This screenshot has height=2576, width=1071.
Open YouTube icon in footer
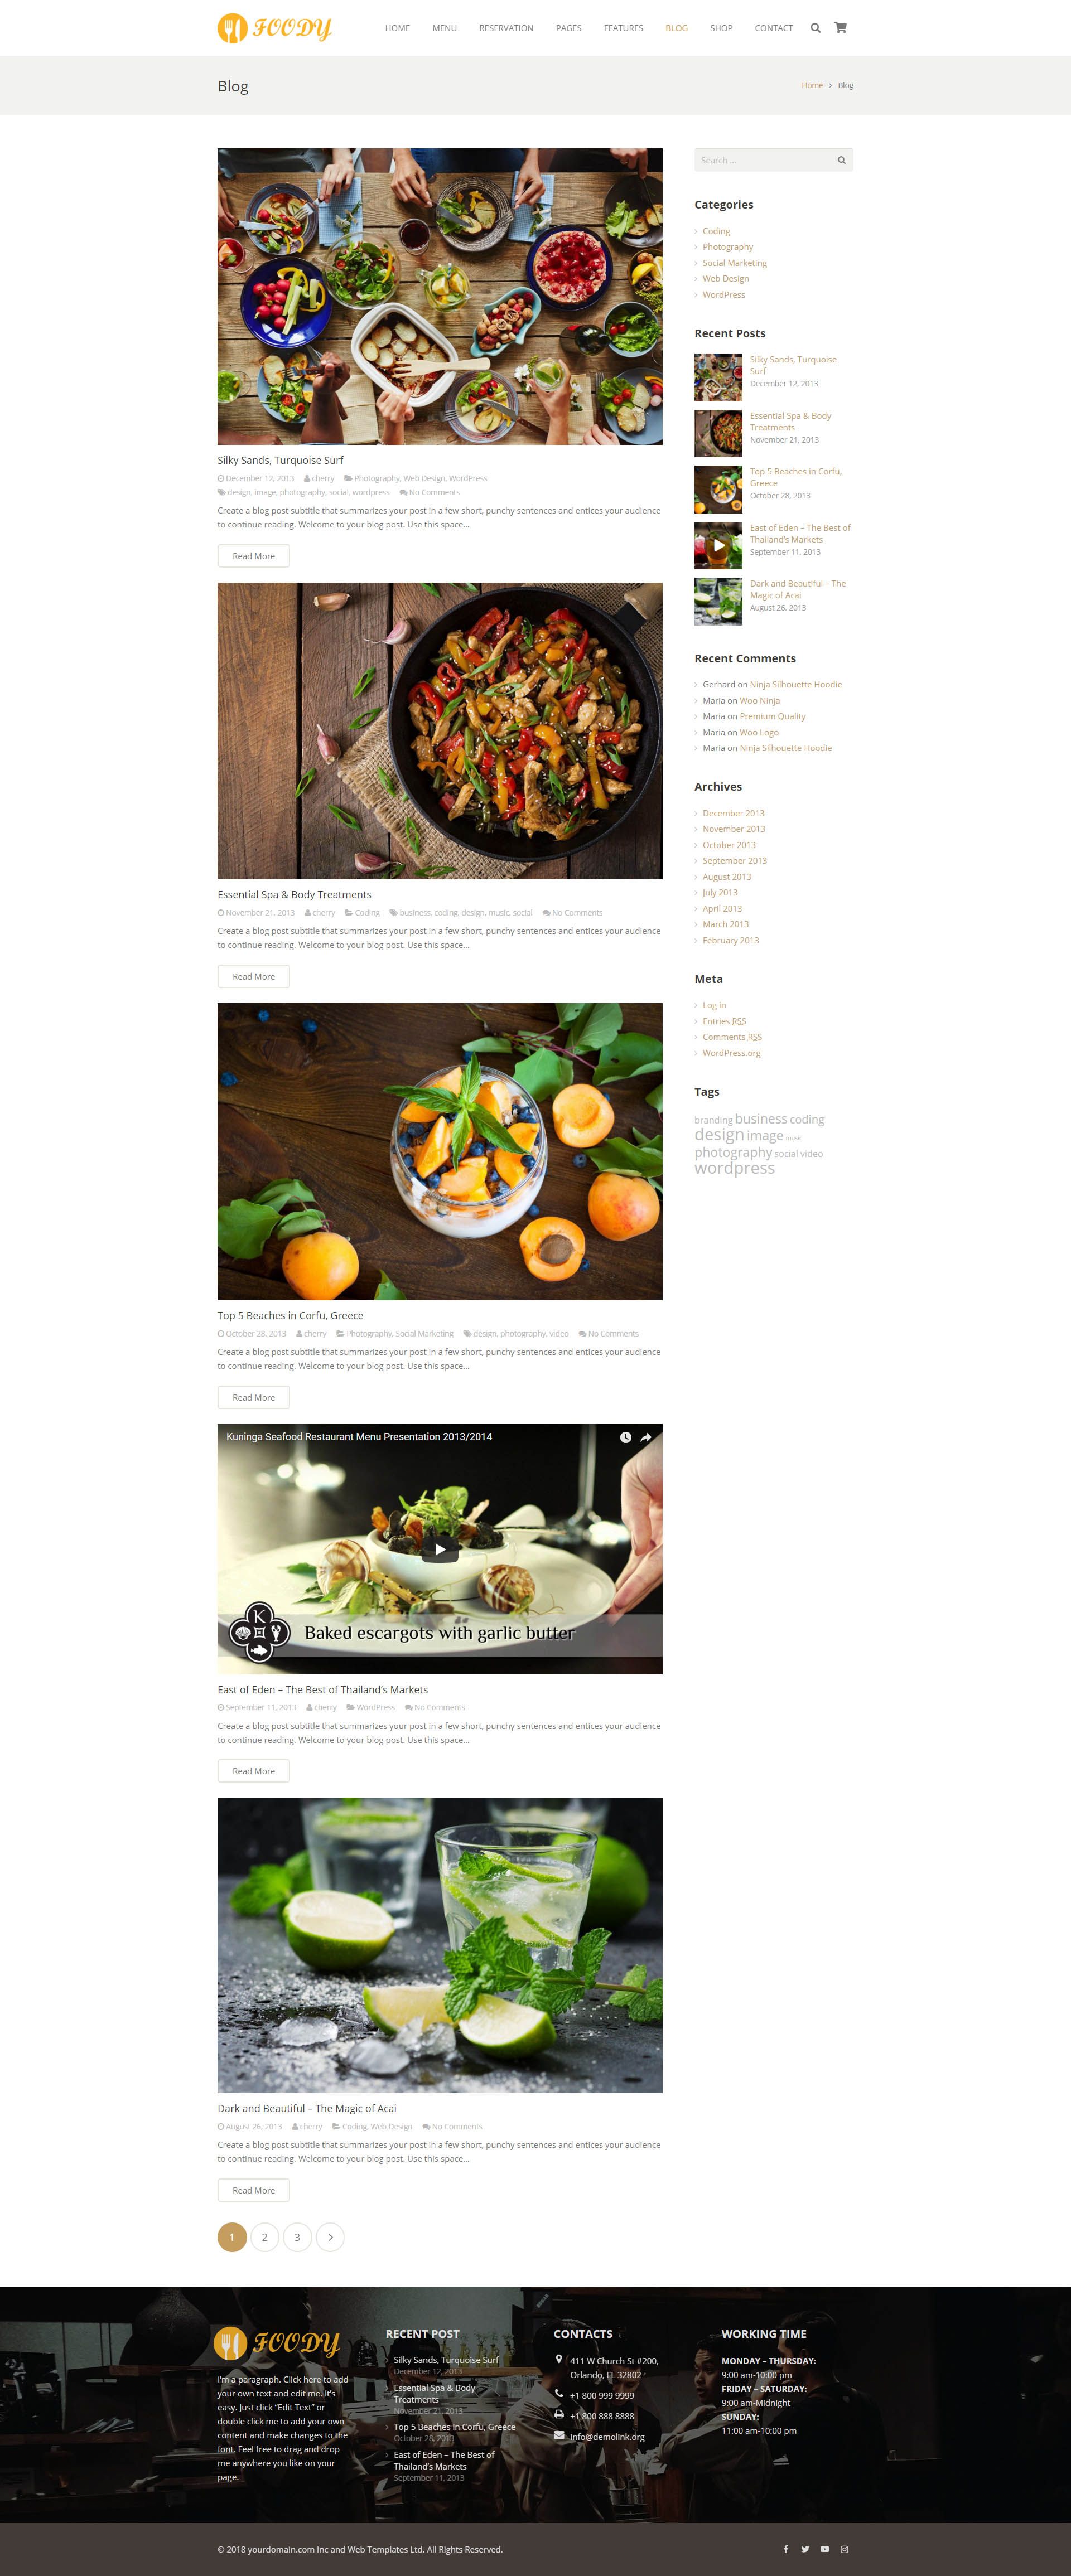(825, 2549)
